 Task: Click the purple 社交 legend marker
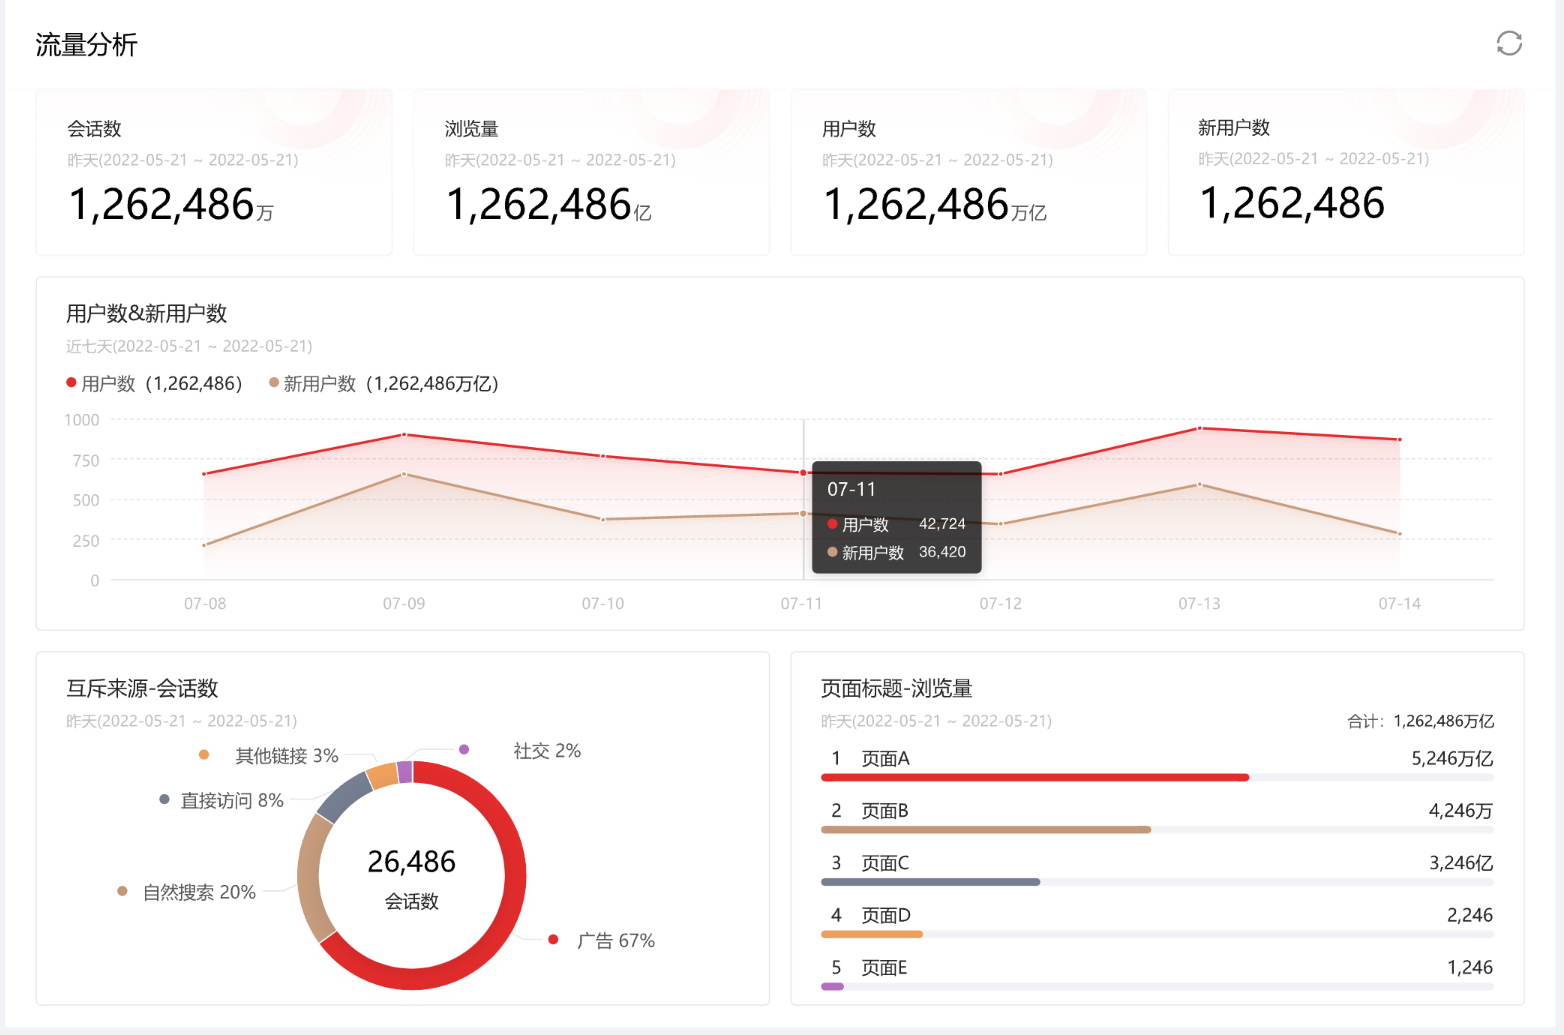[x=464, y=748]
